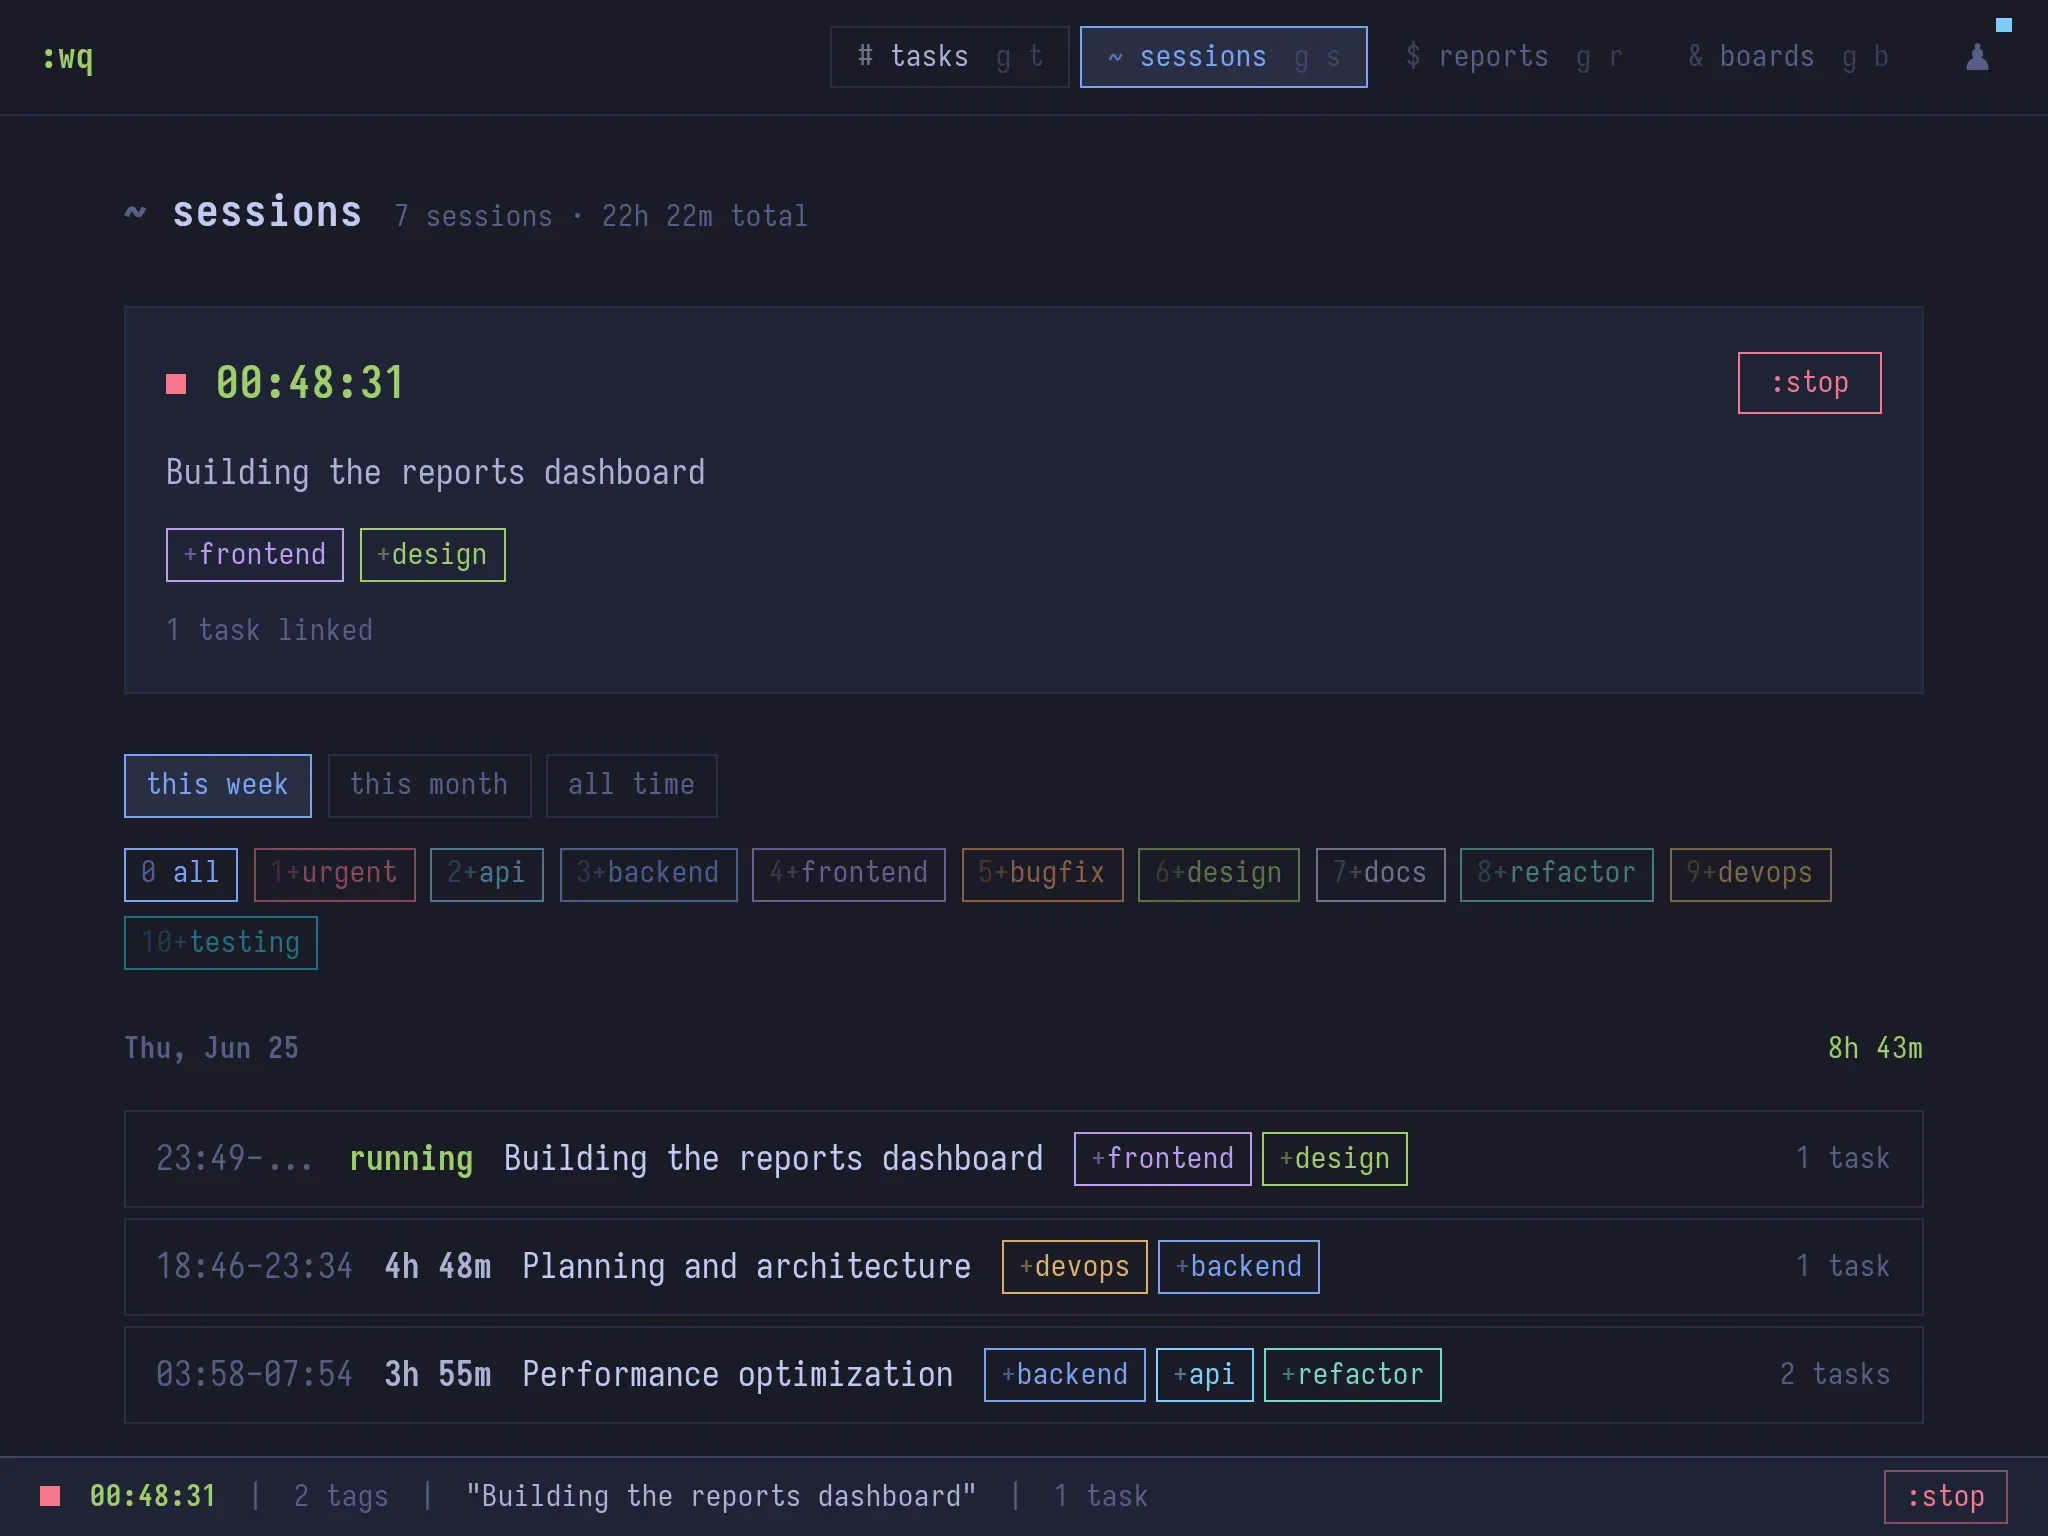The height and width of the screenshot is (1536, 2048).
Task: Select the this month range
Action: click(x=429, y=785)
